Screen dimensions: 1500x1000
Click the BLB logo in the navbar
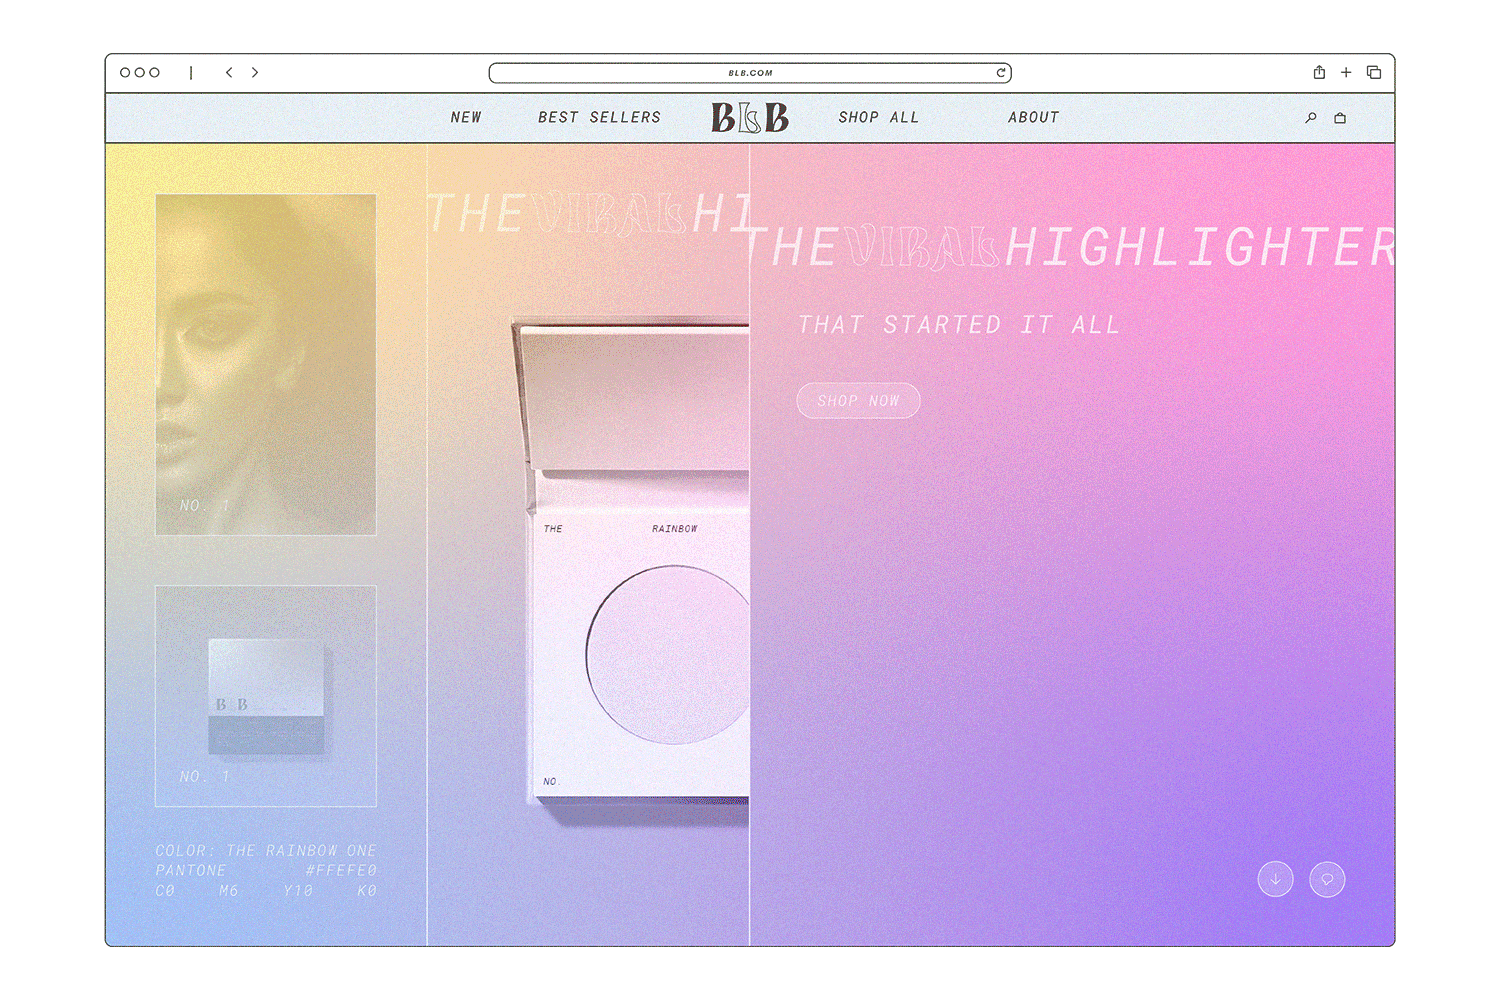click(750, 118)
